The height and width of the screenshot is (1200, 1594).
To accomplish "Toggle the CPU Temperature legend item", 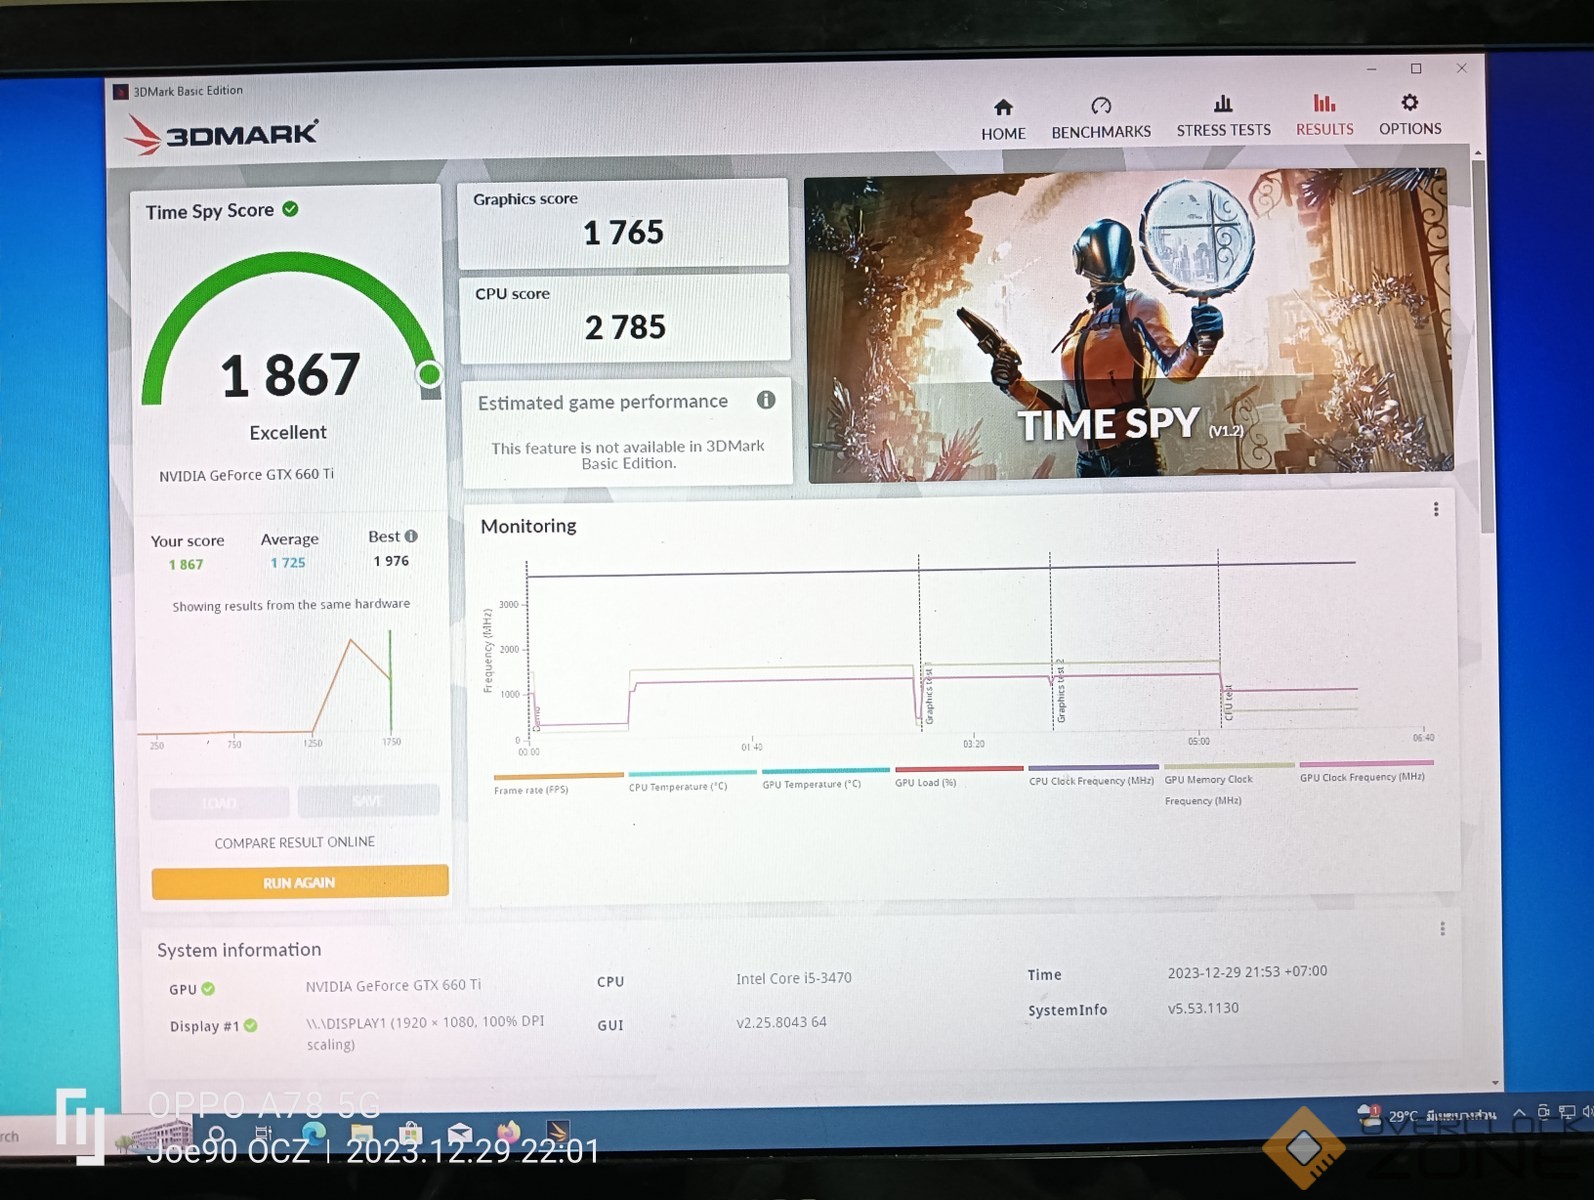I will [690, 781].
